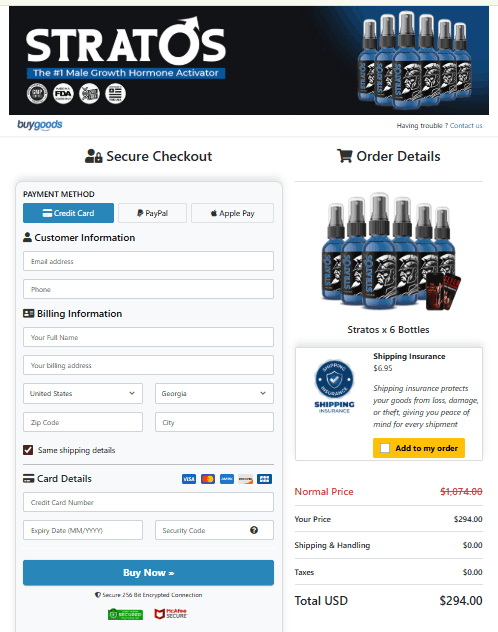
Task: Click the Buy Now button
Action: pos(148,572)
